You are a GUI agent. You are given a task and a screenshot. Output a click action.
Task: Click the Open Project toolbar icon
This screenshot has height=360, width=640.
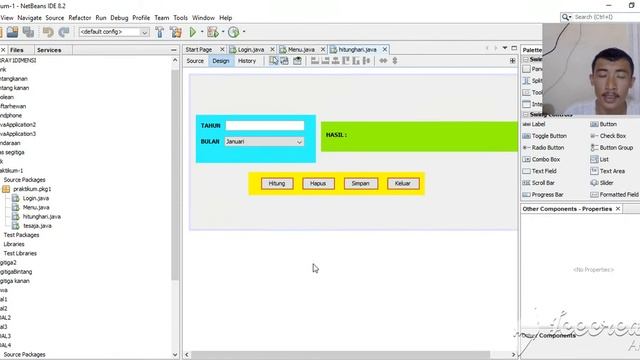click(x=12, y=32)
